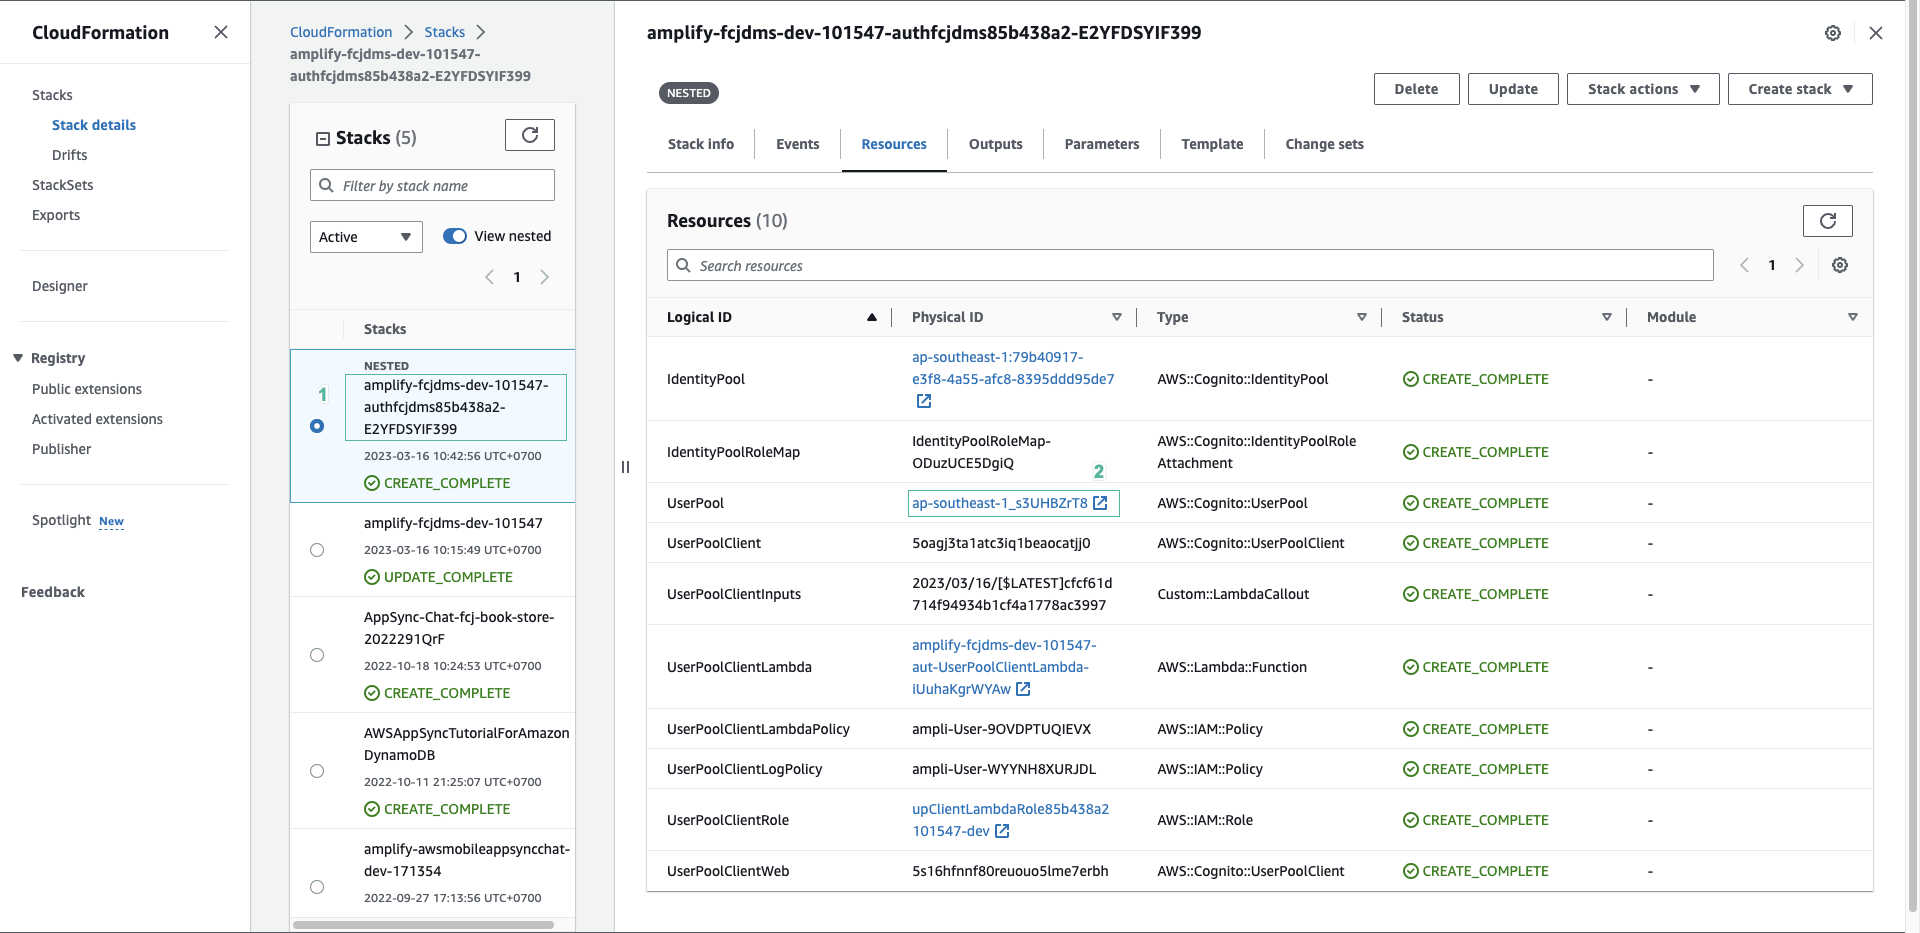
Task: Open Public extensions in sidebar
Action: pyautogui.click(x=87, y=389)
